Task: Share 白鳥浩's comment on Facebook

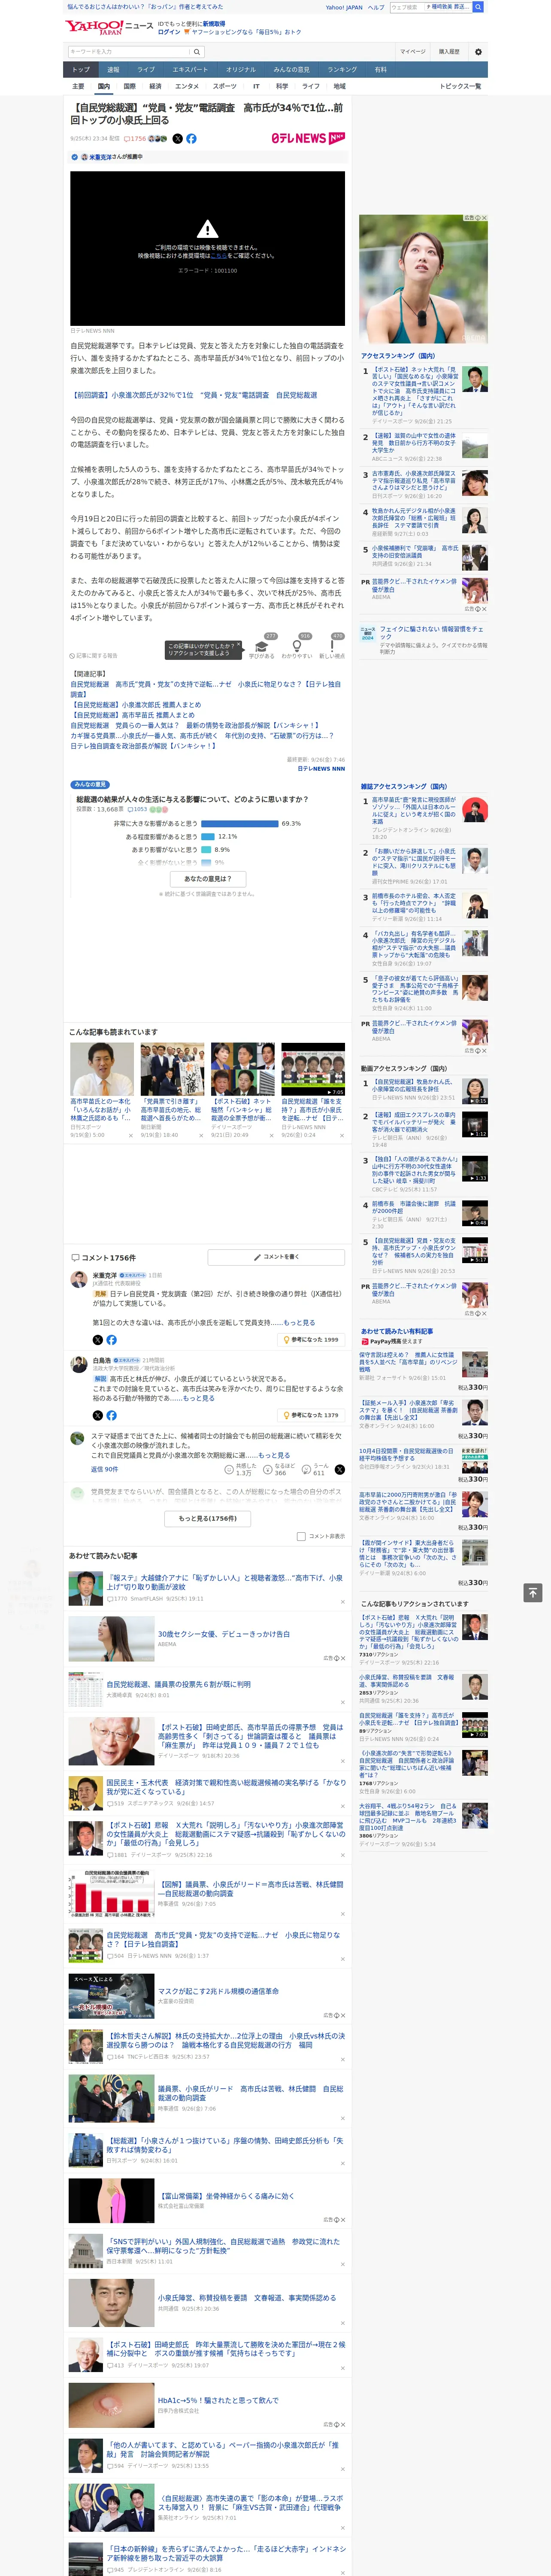Action: point(111,1415)
